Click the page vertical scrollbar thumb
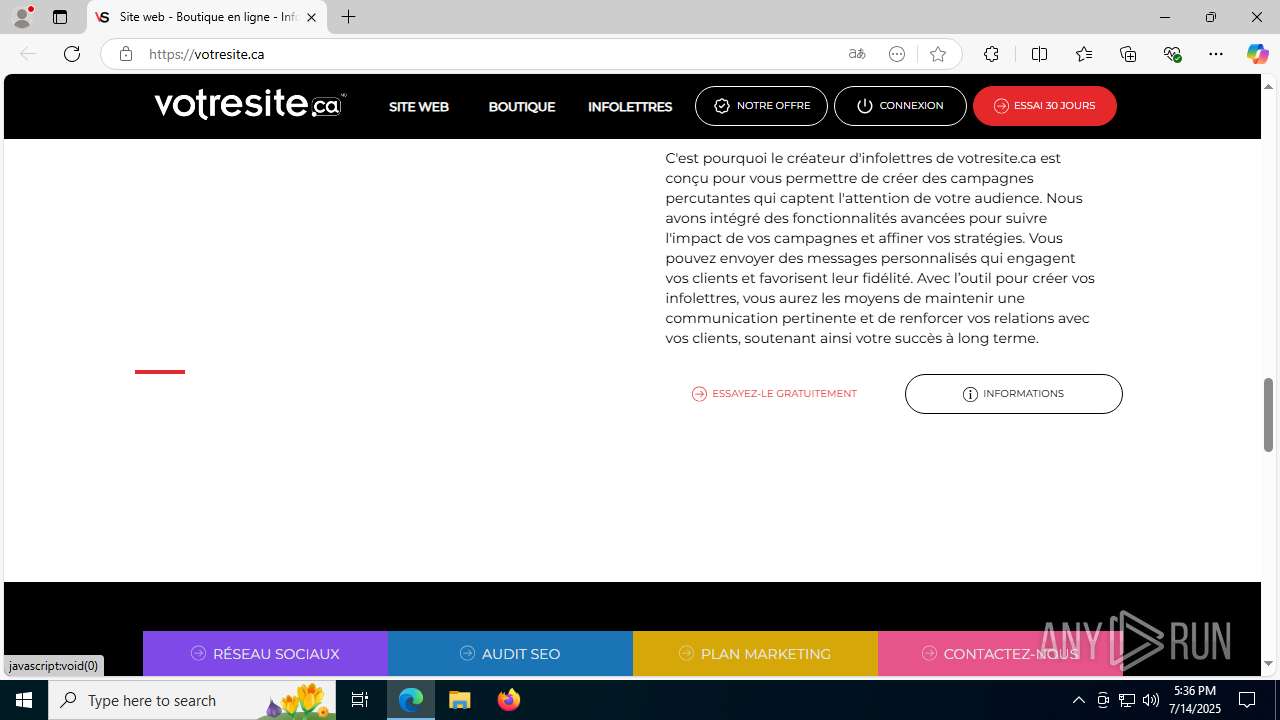1280x720 pixels. 1269,415
